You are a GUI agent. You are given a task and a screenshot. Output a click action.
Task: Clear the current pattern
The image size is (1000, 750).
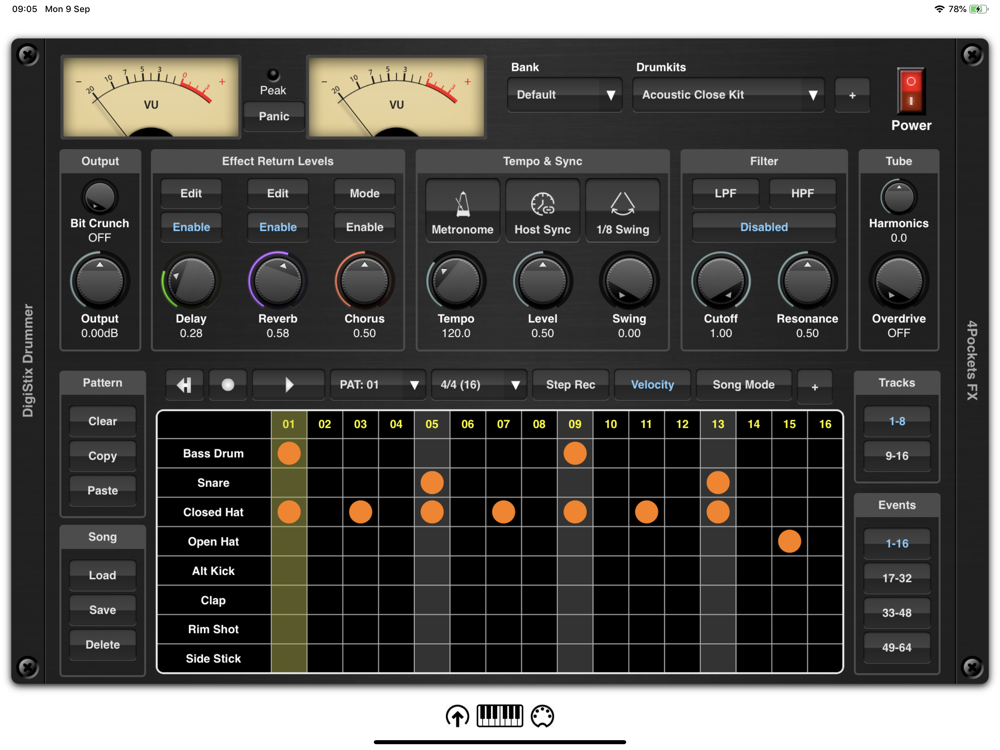tap(103, 421)
